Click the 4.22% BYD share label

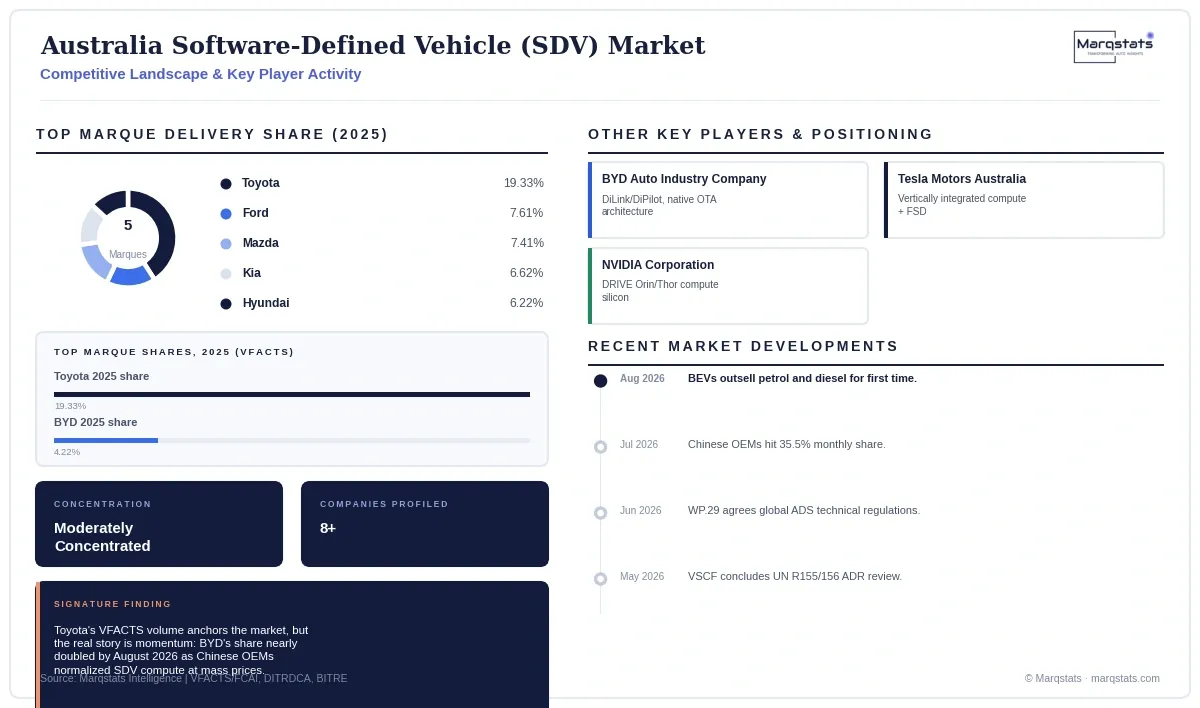tap(67, 452)
